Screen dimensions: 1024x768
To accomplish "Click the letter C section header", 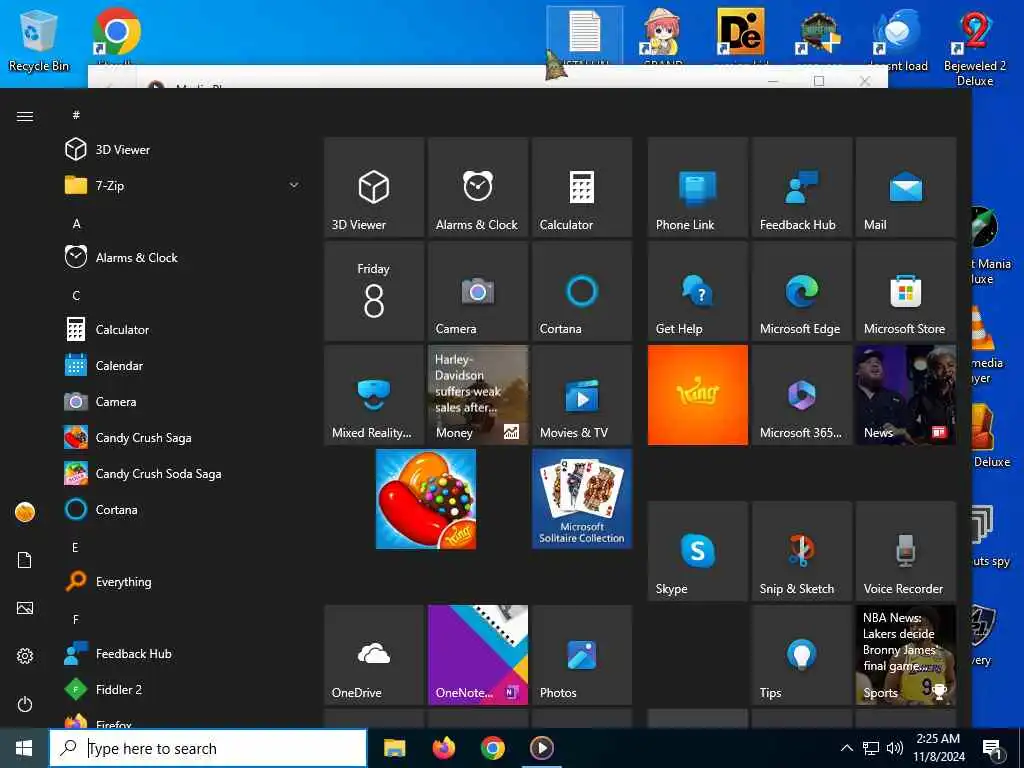I will [x=76, y=296].
